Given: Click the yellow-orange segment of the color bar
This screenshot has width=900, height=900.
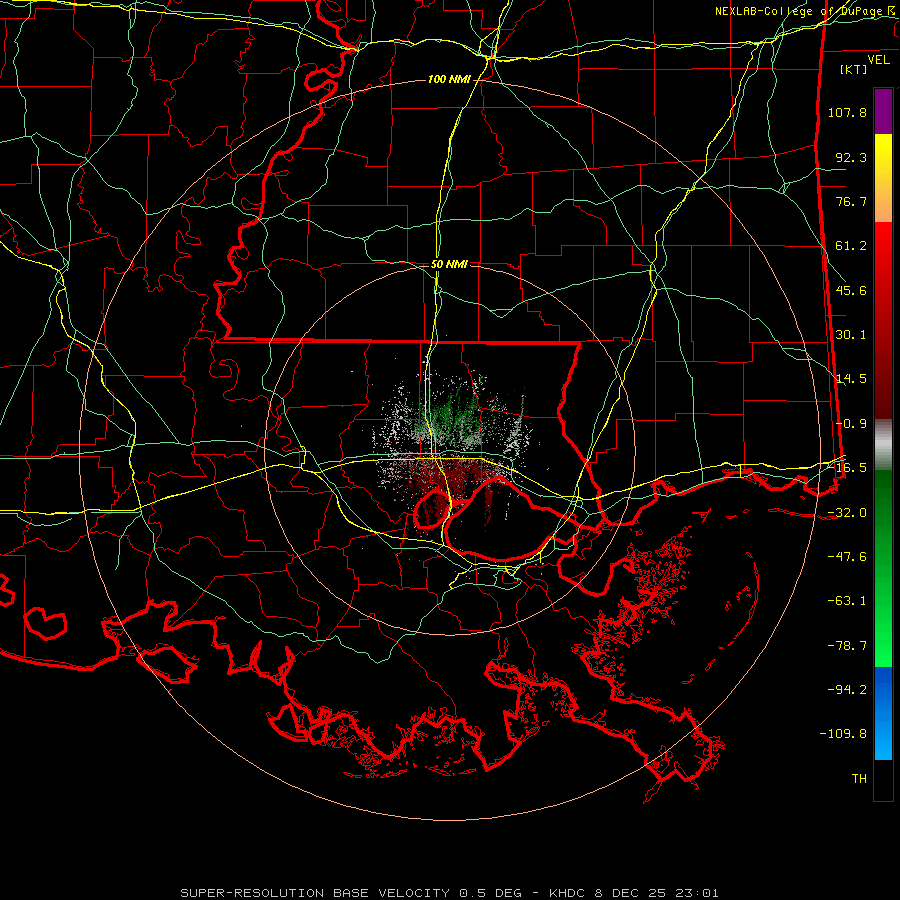Looking at the screenshot, I should click(883, 178).
